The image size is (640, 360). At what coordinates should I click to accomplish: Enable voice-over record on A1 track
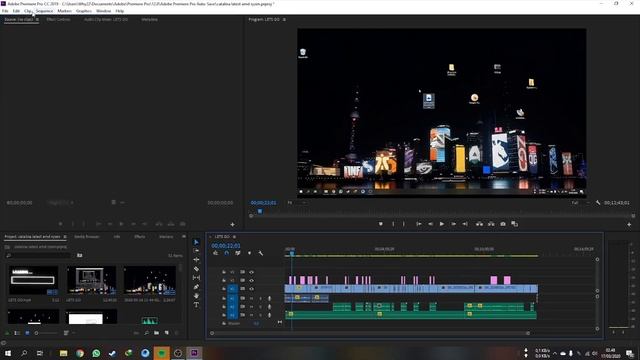click(269, 298)
